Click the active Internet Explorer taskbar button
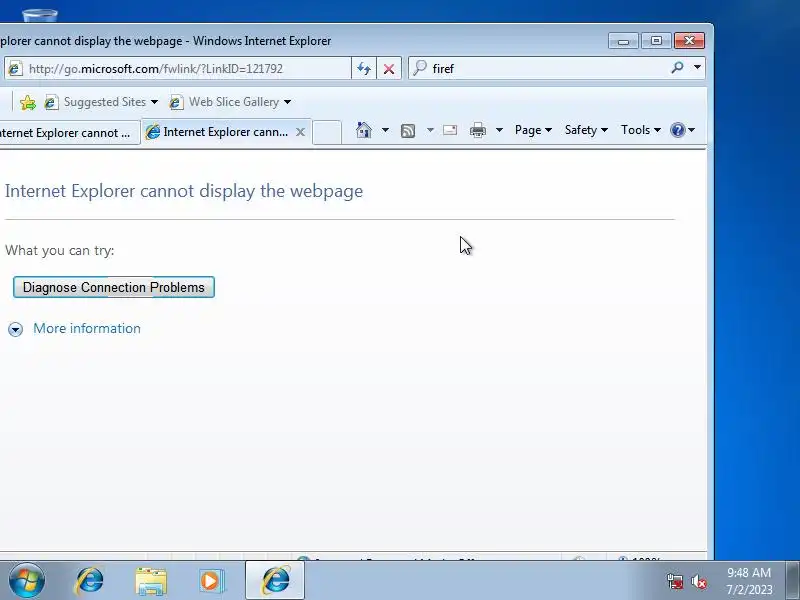The image size is (800, 600). pyautogui.click(x=275, y=580)
